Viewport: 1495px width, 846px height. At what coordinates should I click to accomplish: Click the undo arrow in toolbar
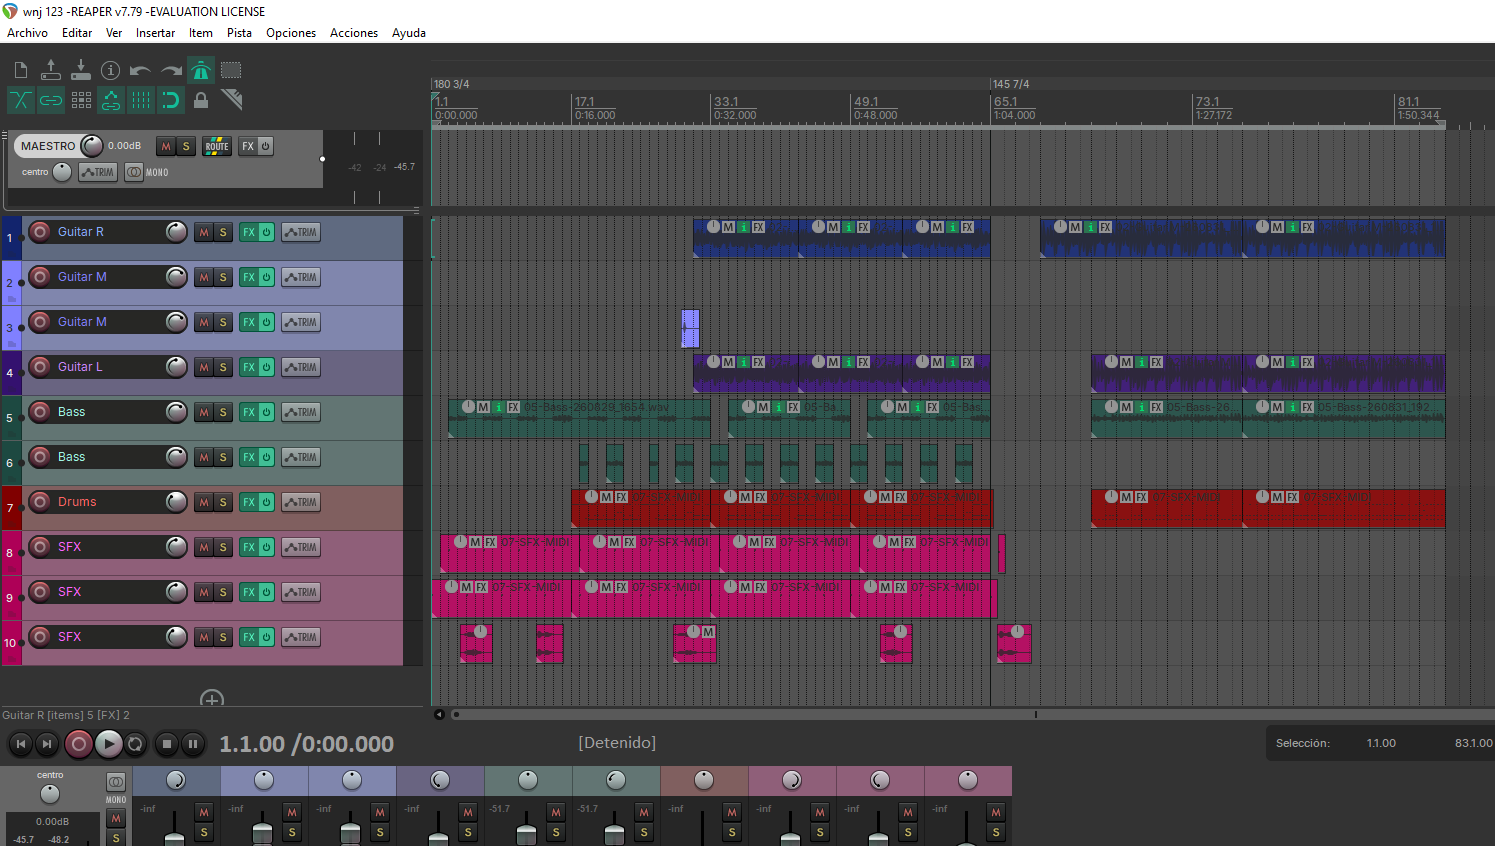pyautogui.click(x=140, y=70)
